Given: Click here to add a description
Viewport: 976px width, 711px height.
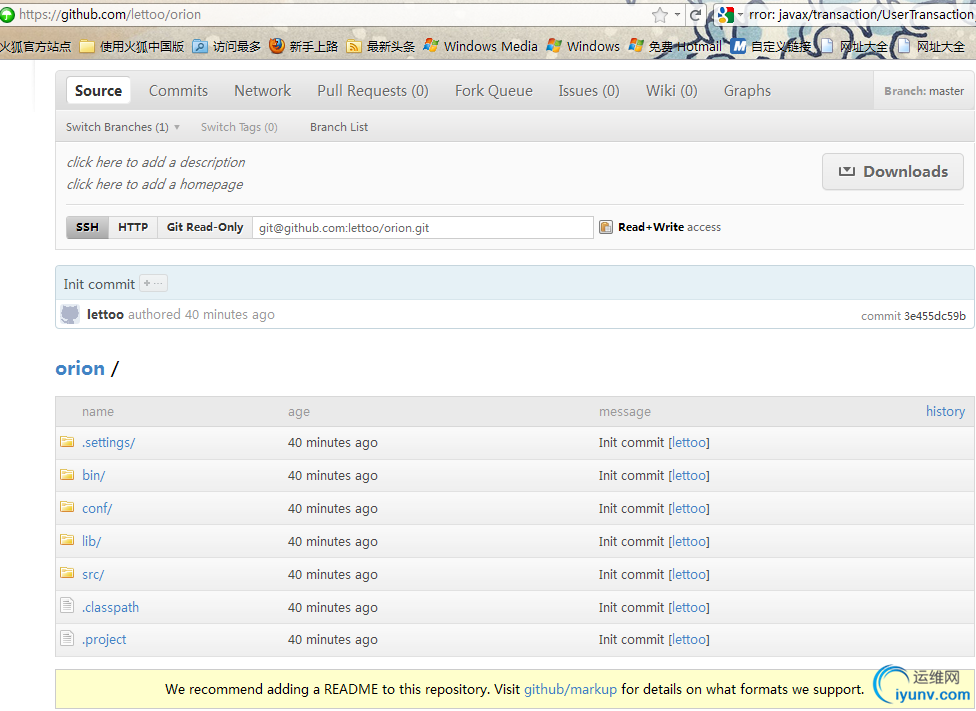Looking at the screenshot, I should pyautogui.click(x=156, y=162).
